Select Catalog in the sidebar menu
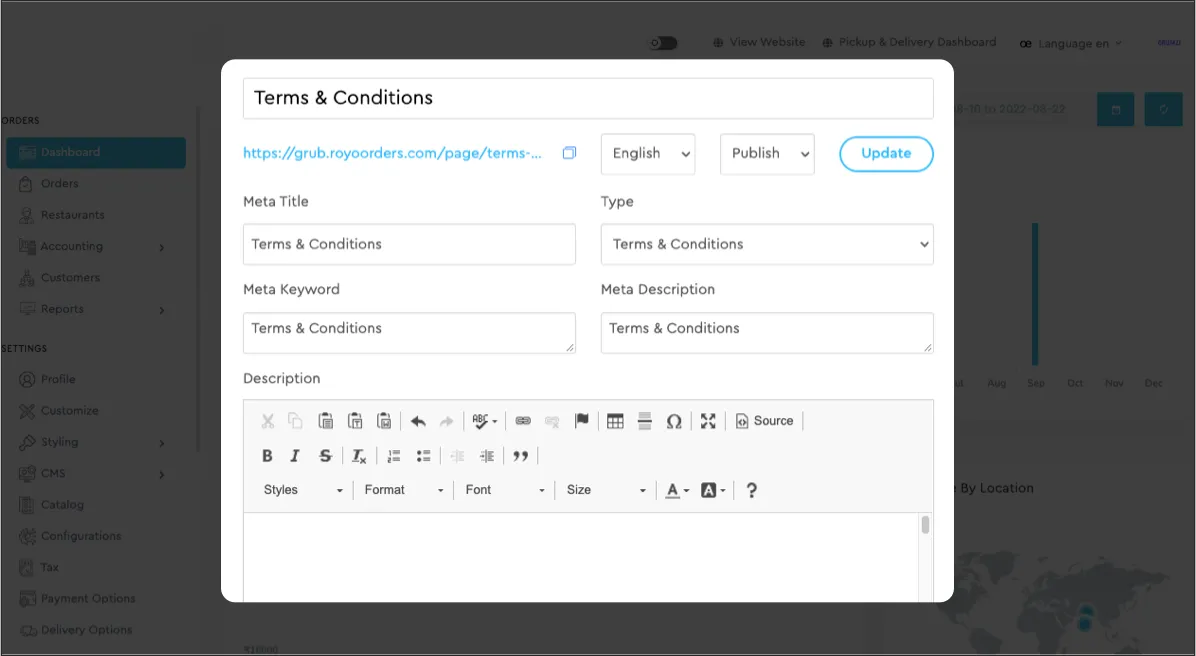 (x=62, y=505)
